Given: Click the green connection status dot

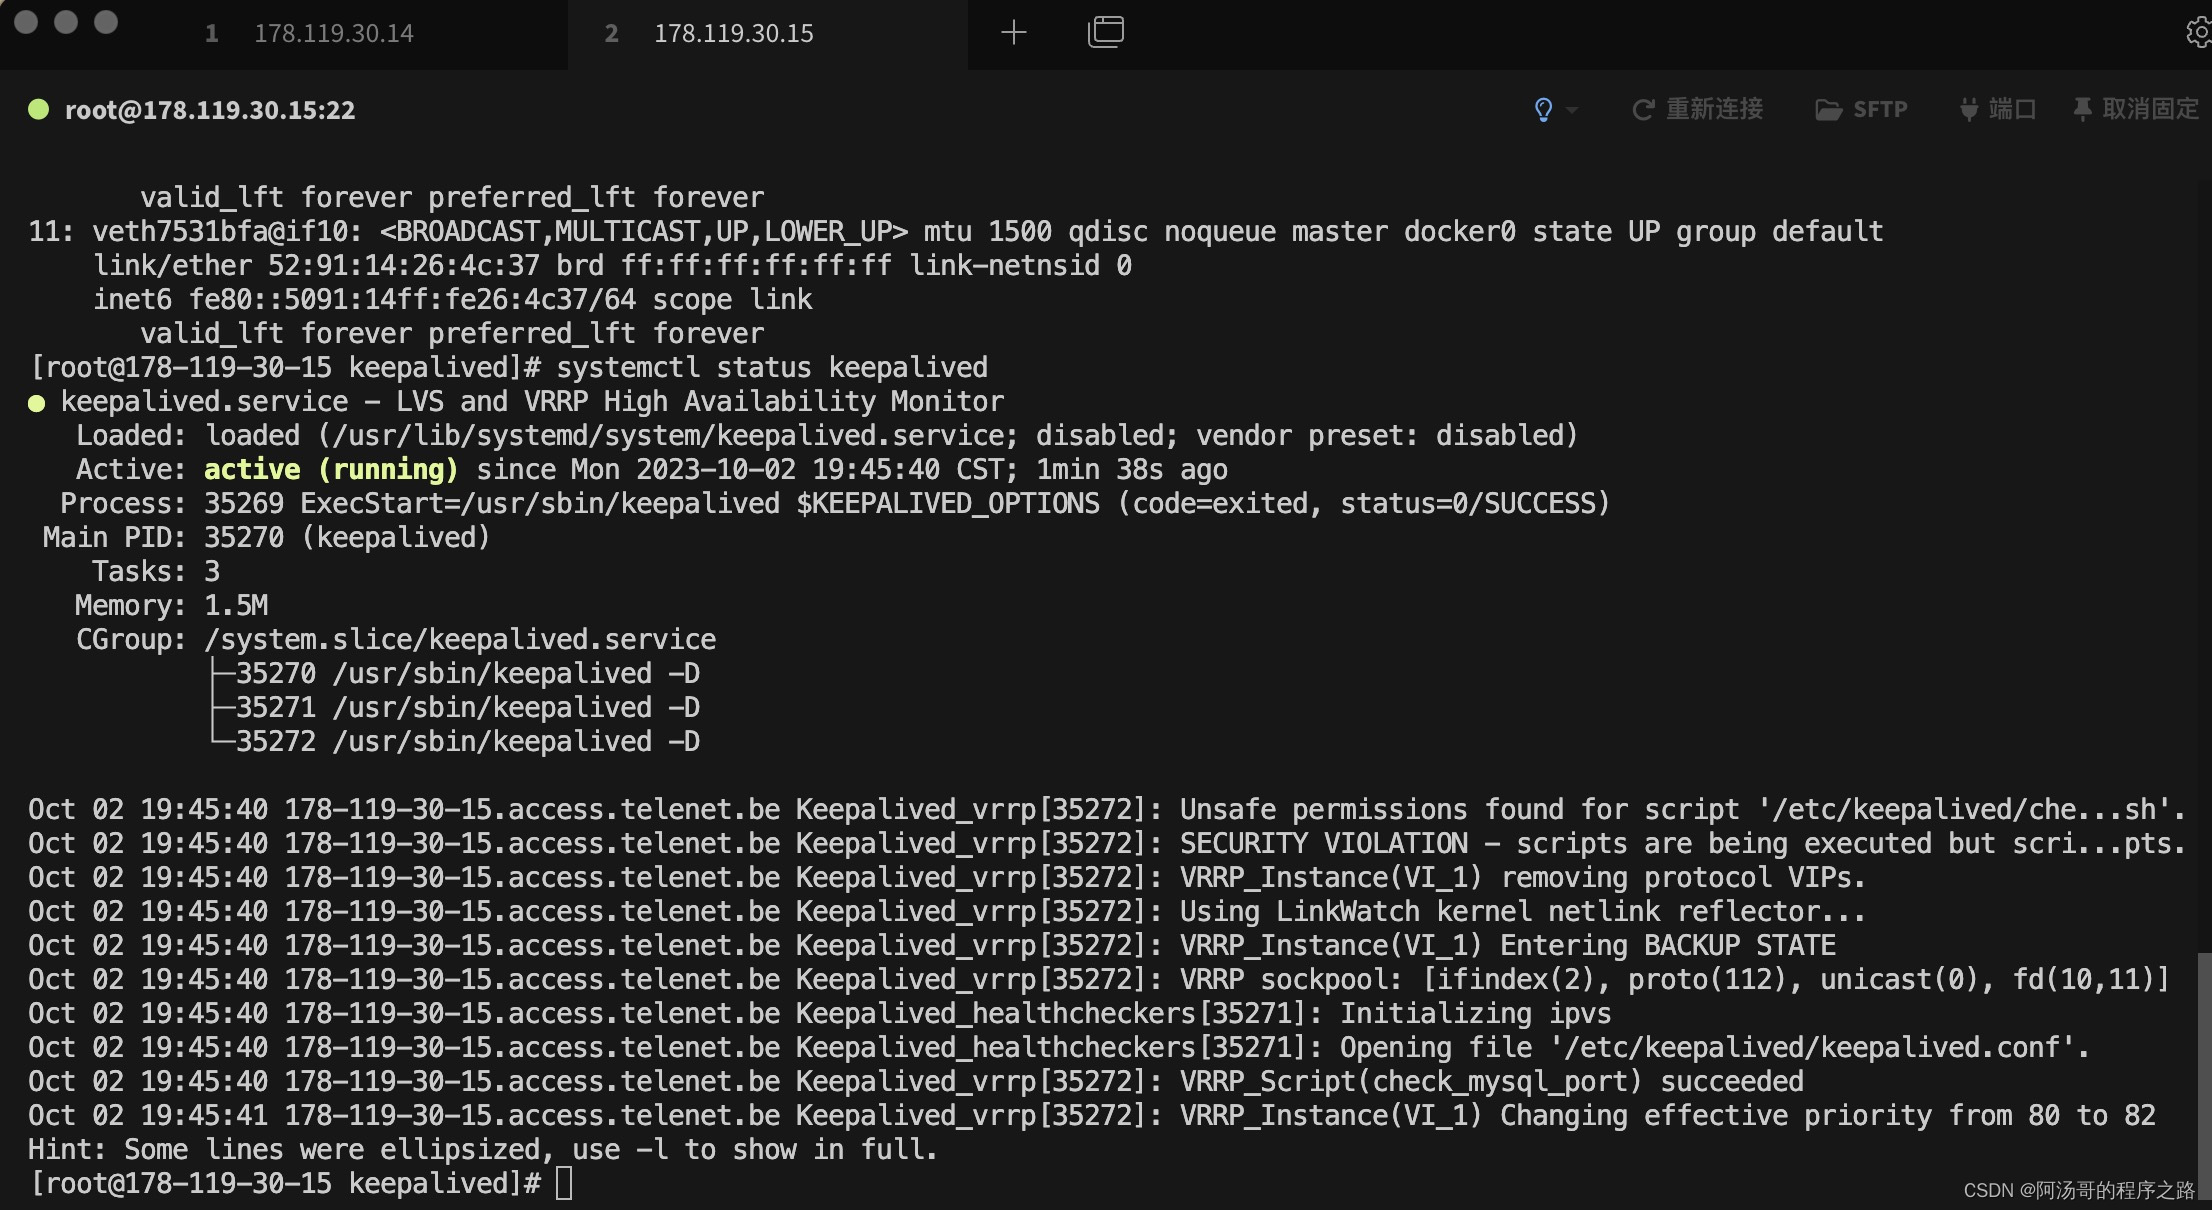Looking at the screenshot, I should click(38, 109).
